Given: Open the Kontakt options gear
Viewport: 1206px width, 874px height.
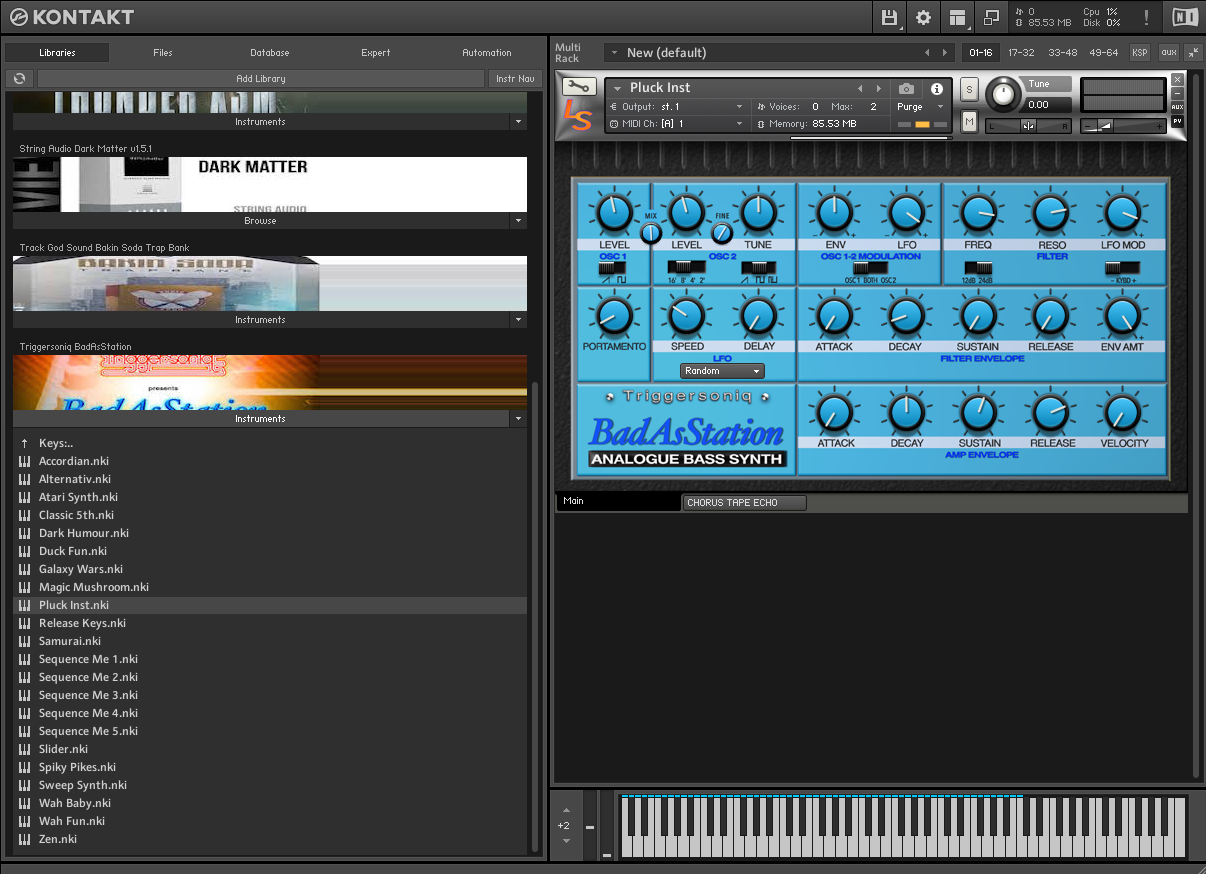Looking at the screenshot, I should tap(923, 17).
